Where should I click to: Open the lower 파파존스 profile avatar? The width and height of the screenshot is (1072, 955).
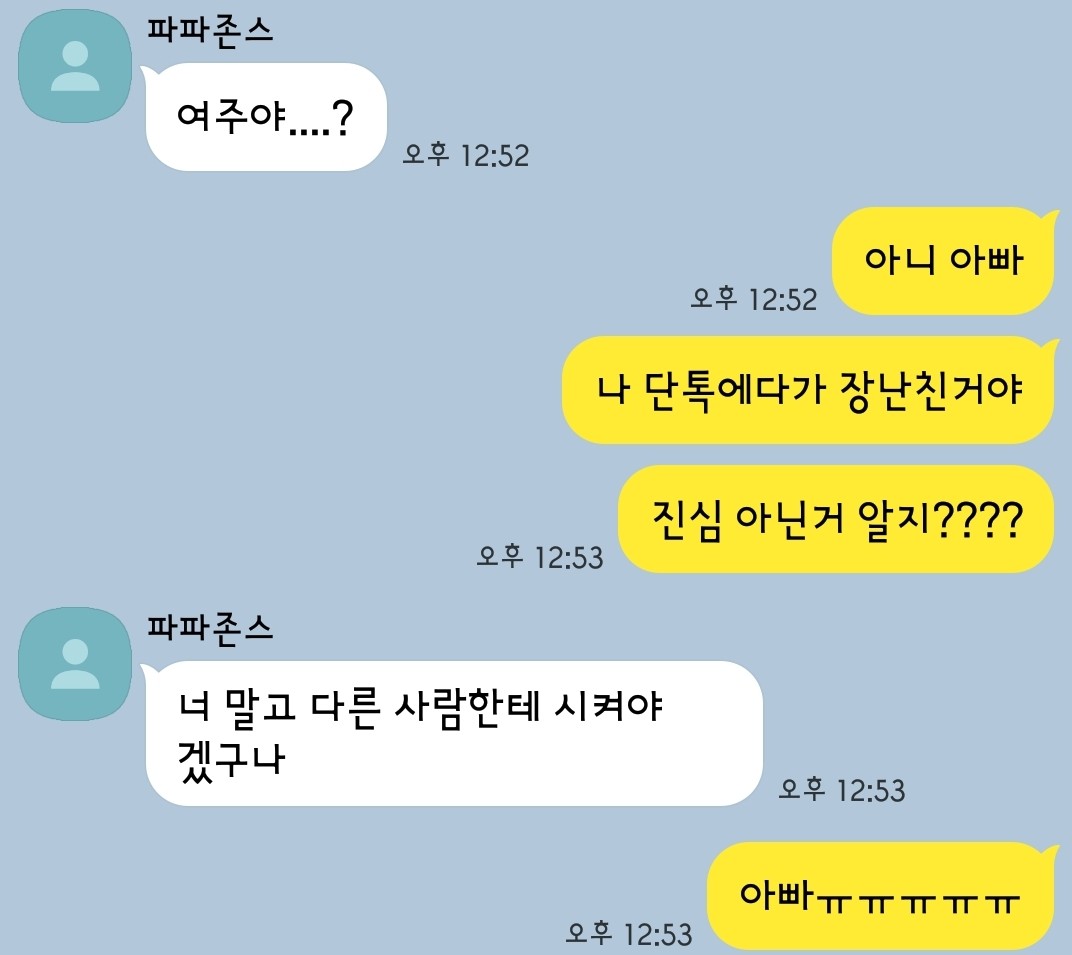coord(75,664)
